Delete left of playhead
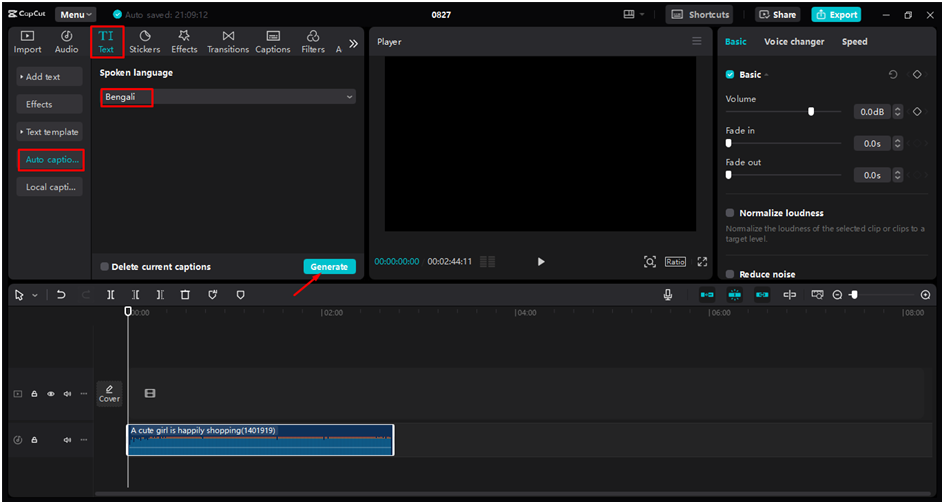This screenshot has width=944, height=504. [x=135, y=294]
